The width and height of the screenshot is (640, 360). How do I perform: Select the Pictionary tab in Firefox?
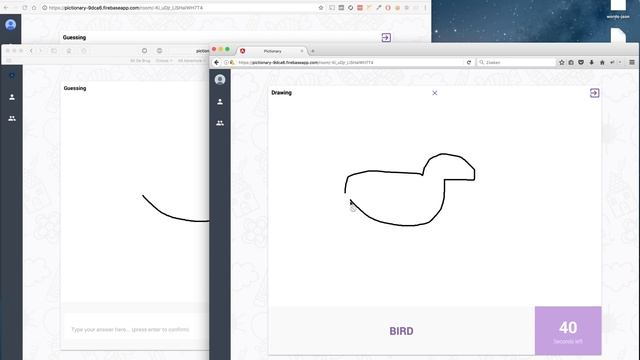point(272,51)
